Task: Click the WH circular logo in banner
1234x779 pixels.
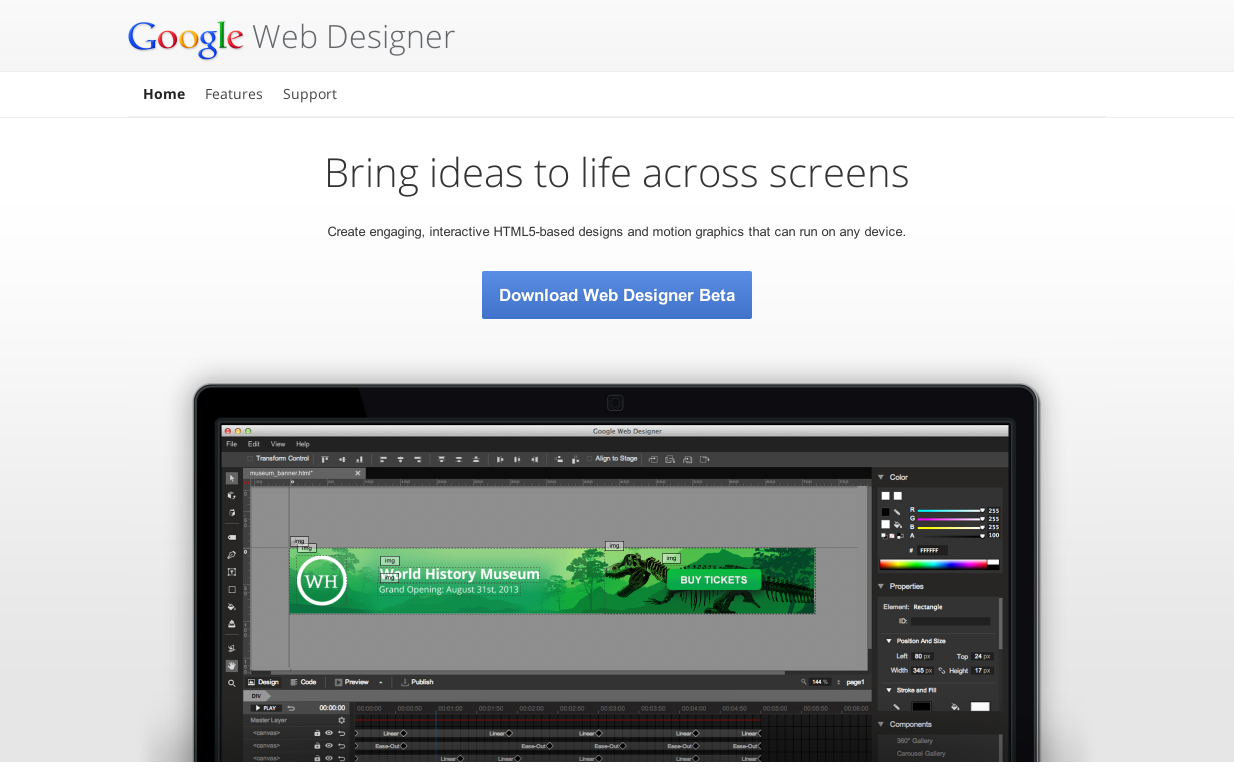Action: [322, 580]
